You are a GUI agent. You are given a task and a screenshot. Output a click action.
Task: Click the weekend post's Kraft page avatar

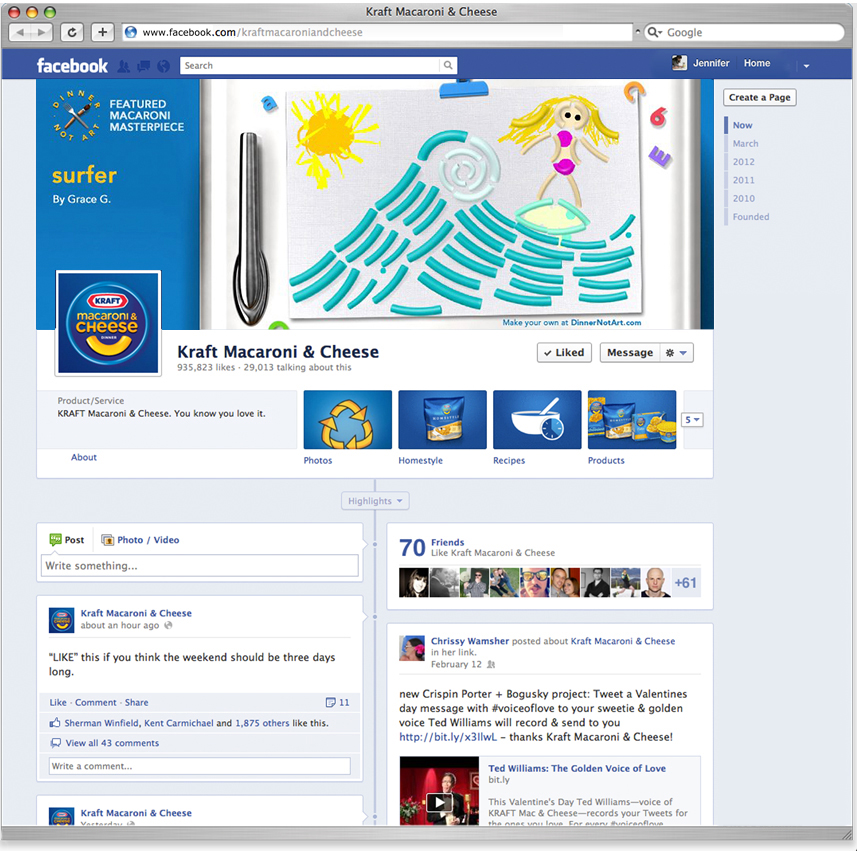point(62,620)
